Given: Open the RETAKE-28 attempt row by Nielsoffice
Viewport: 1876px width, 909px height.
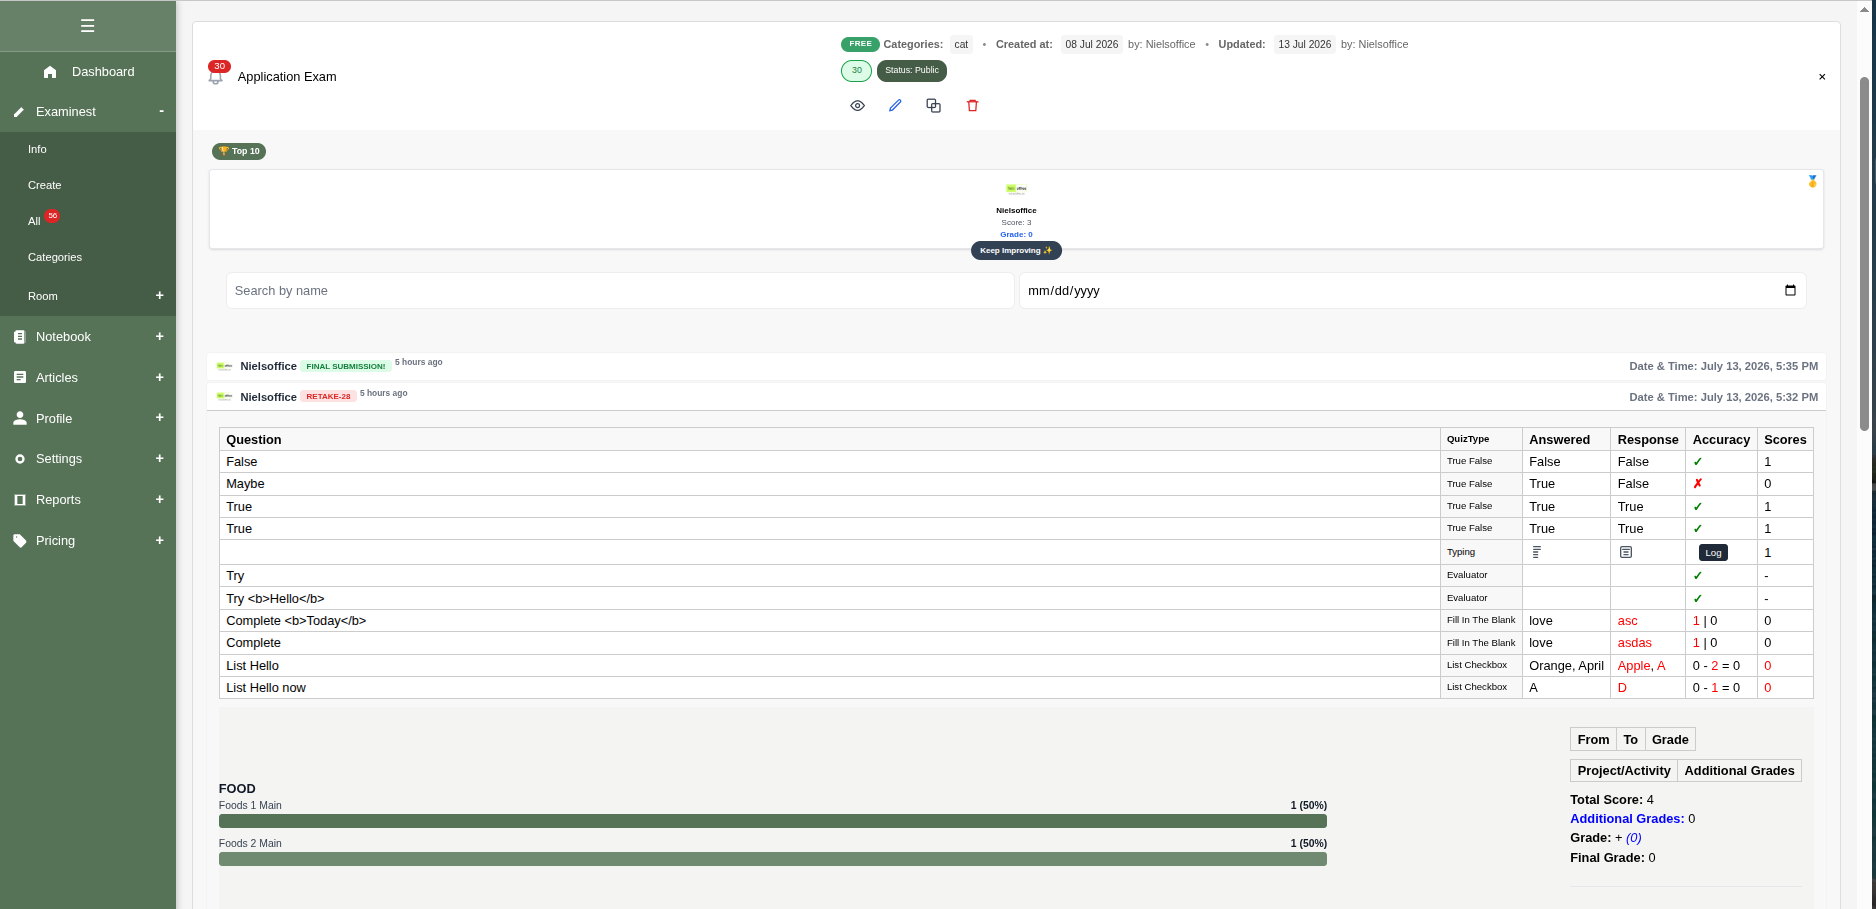Looking at the screenshot, I should pos(1017,397).
